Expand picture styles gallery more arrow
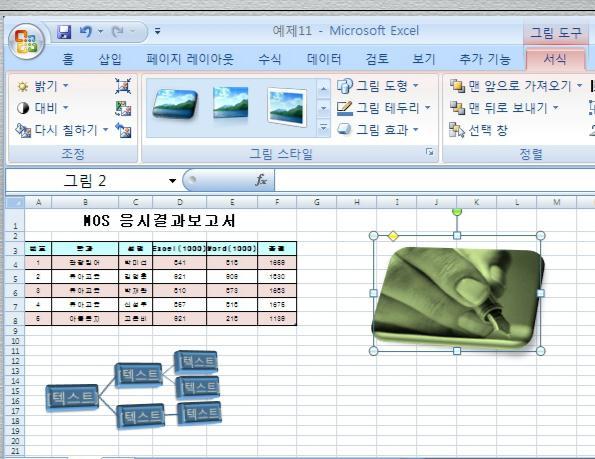This screenshot has width=595, height=459. pos(323,129)
